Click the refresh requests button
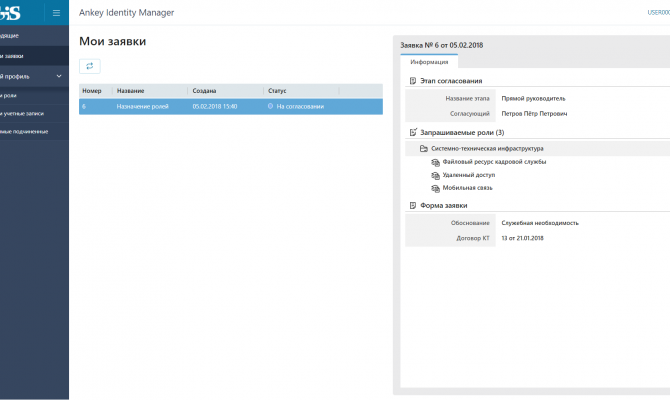Screen dimensions: 670x400 pos(89,66)
